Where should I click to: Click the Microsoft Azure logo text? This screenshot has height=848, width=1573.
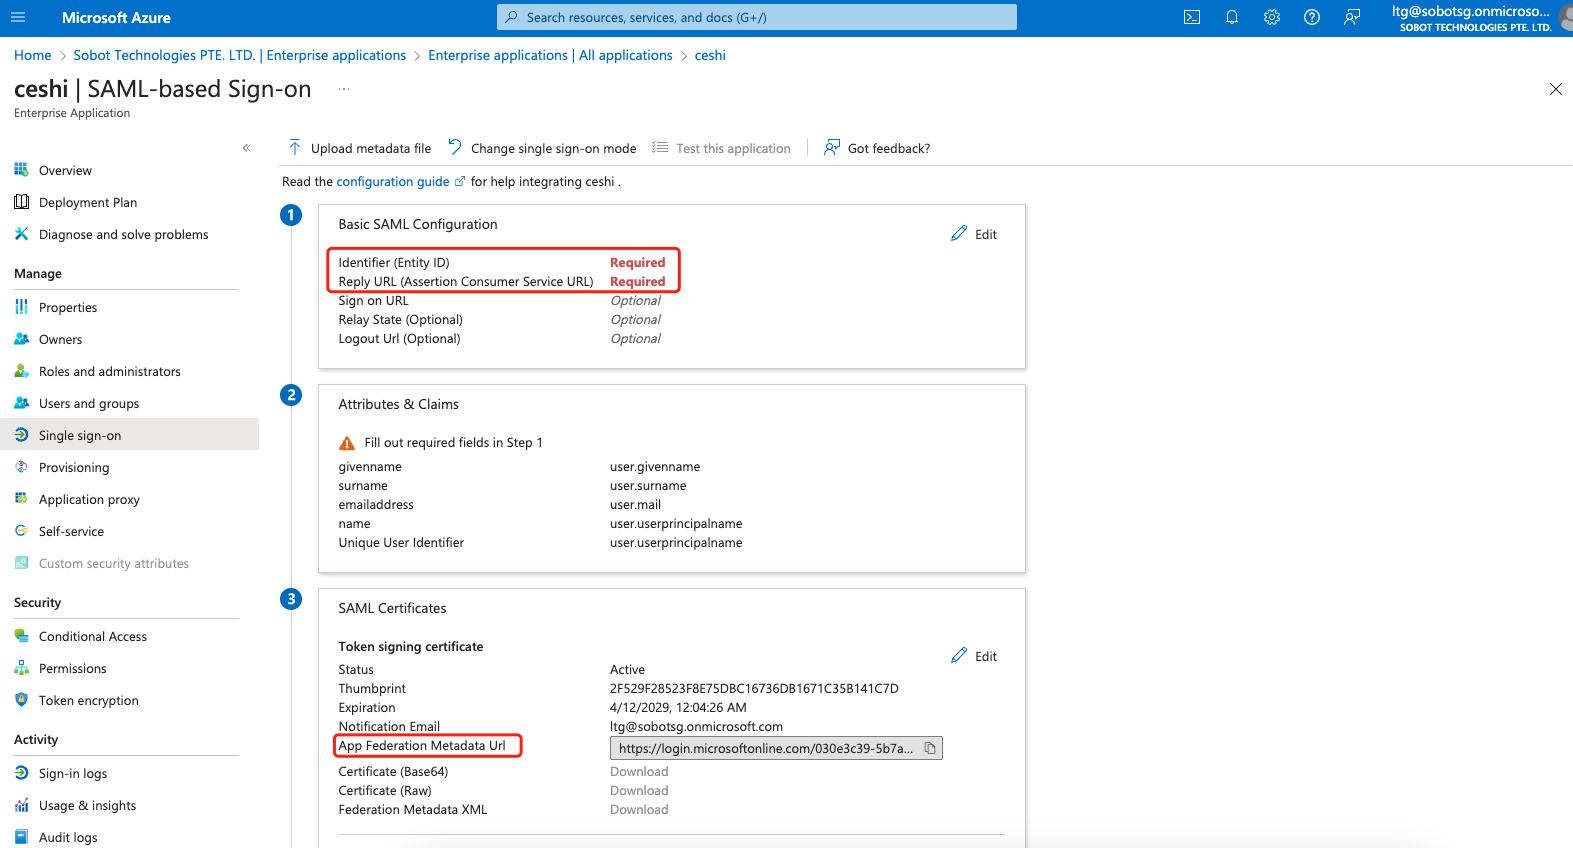[x=116, y=17]
